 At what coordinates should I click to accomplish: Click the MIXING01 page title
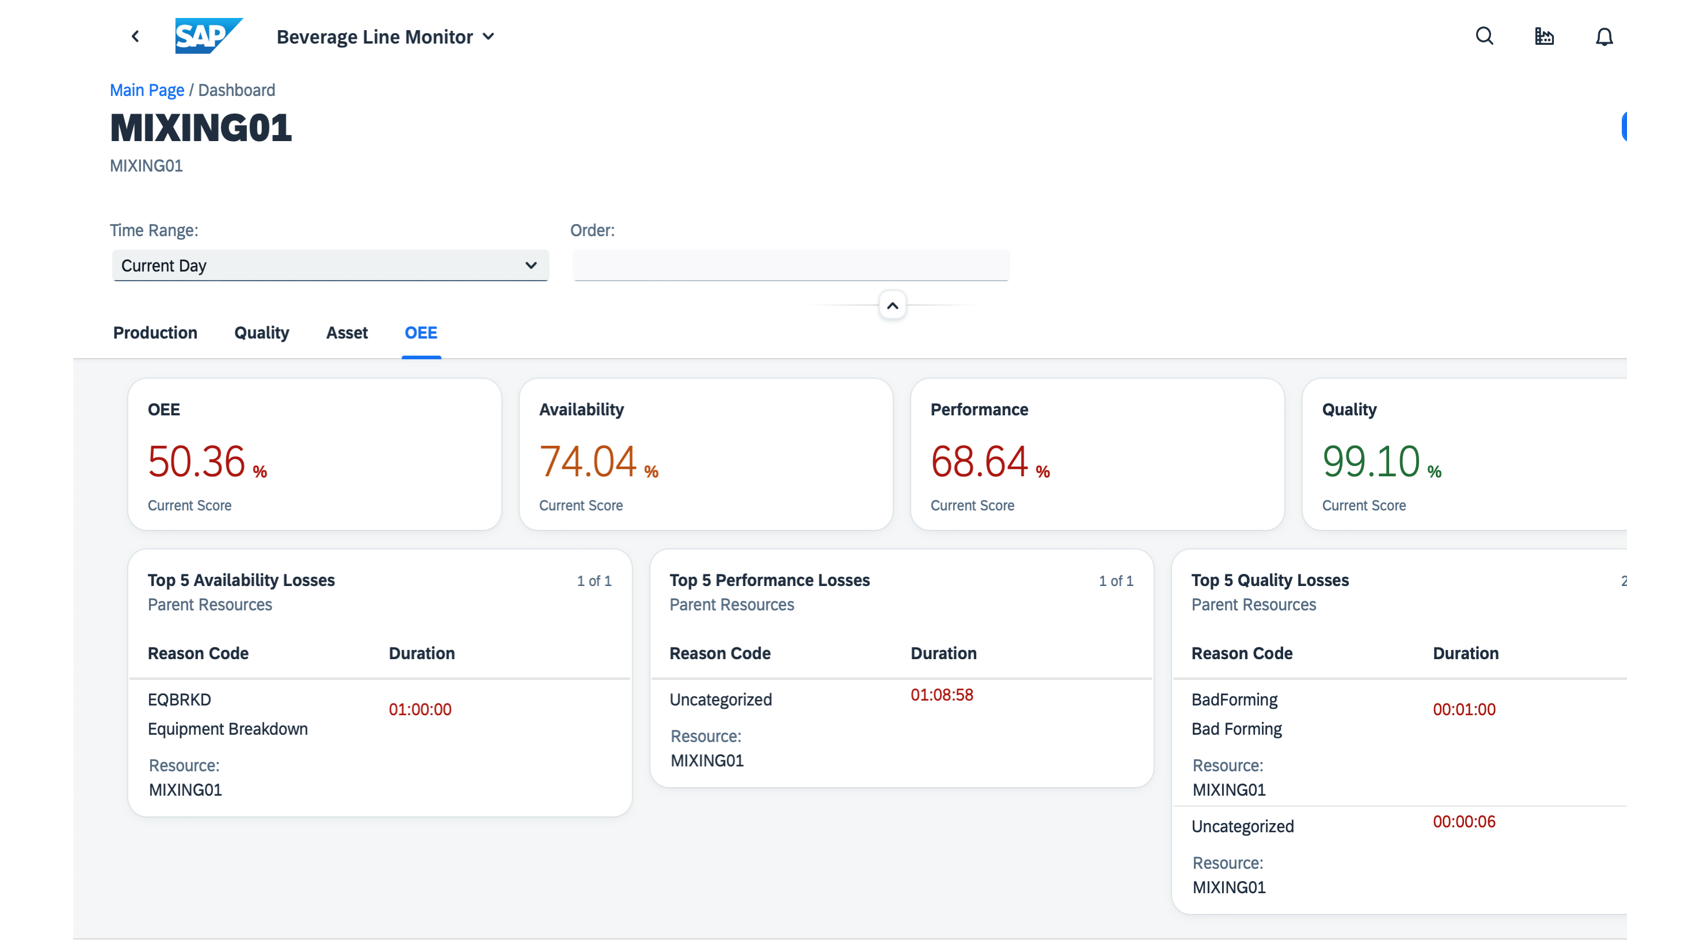tap(200, 128)
